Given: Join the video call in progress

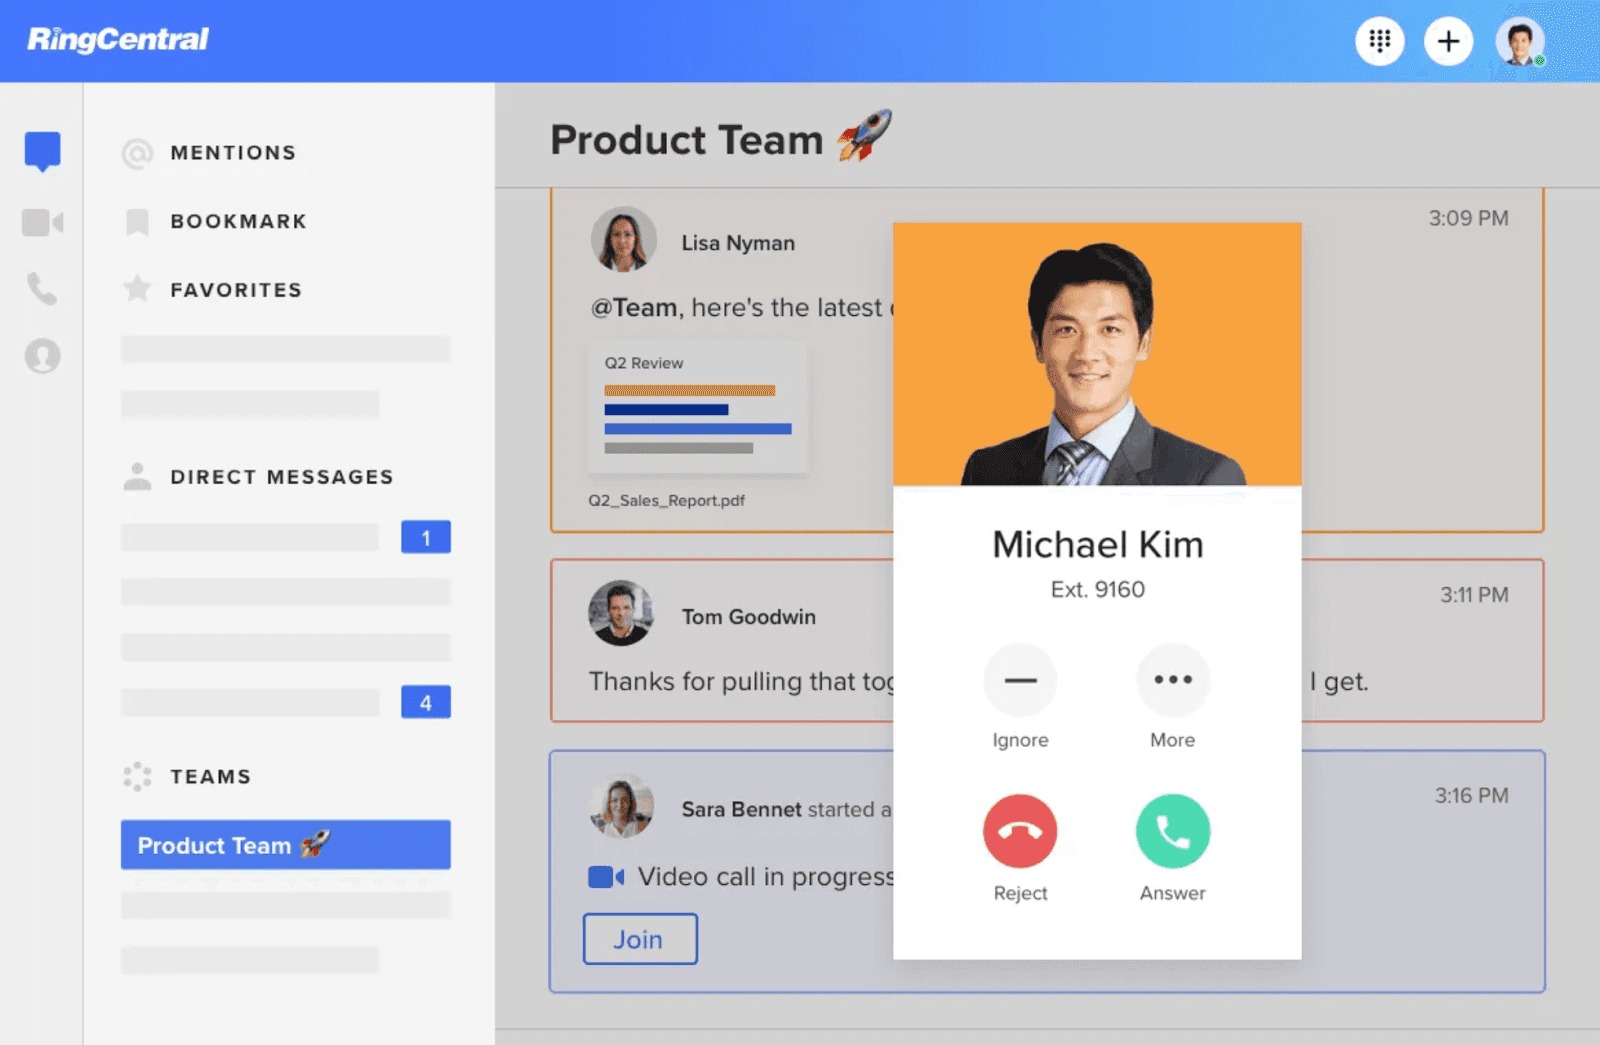Looking at the screenshot, I should [x=640, y=939].
